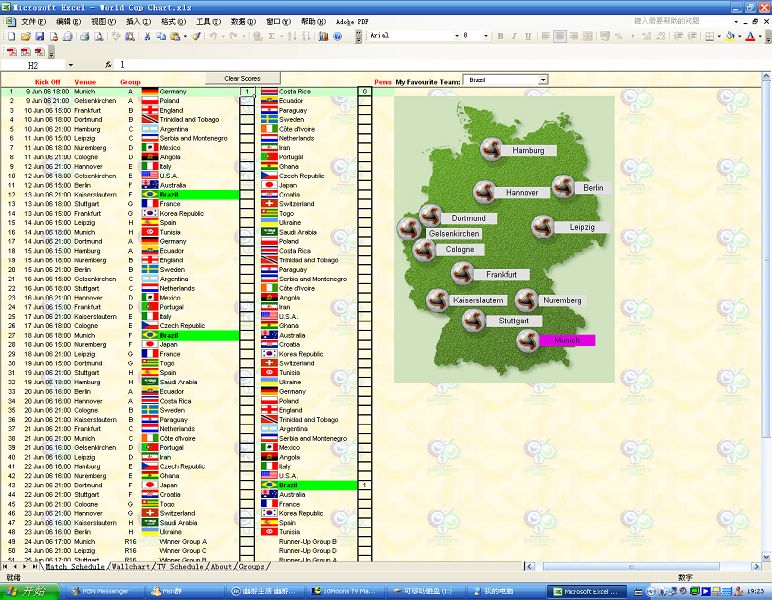Viewport: 772px width, 600px height.
Task: Switch to the Wallchart sheet tab
Action: pyautogui.click(x=130, y=567)
